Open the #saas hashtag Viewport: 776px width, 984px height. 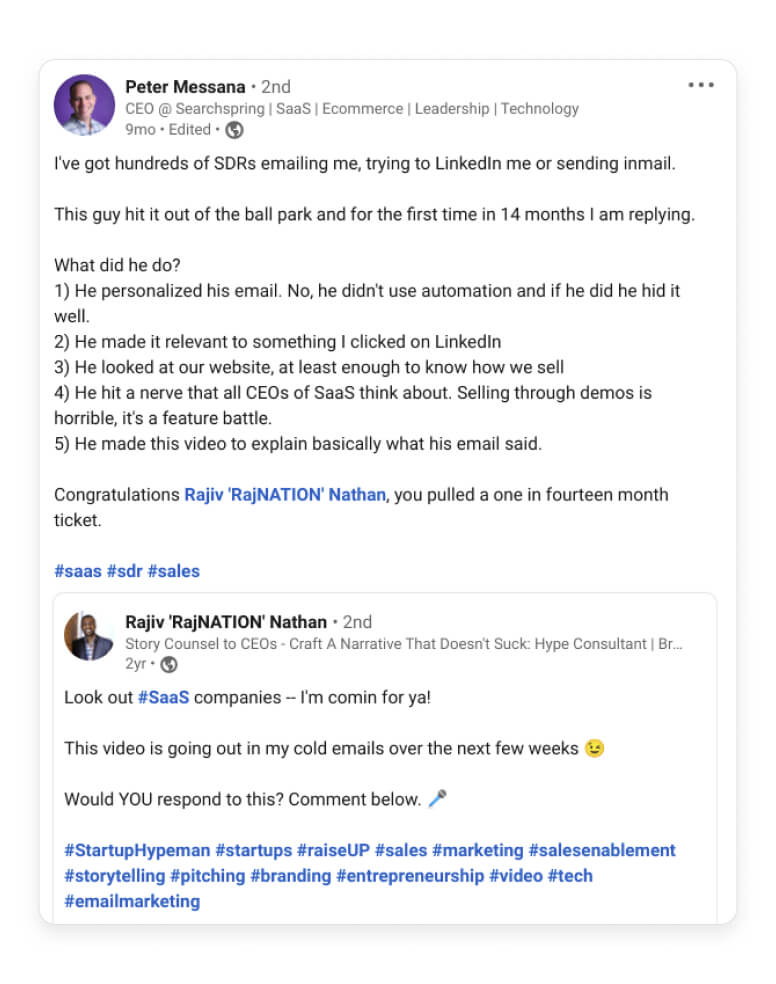point(78,570)
